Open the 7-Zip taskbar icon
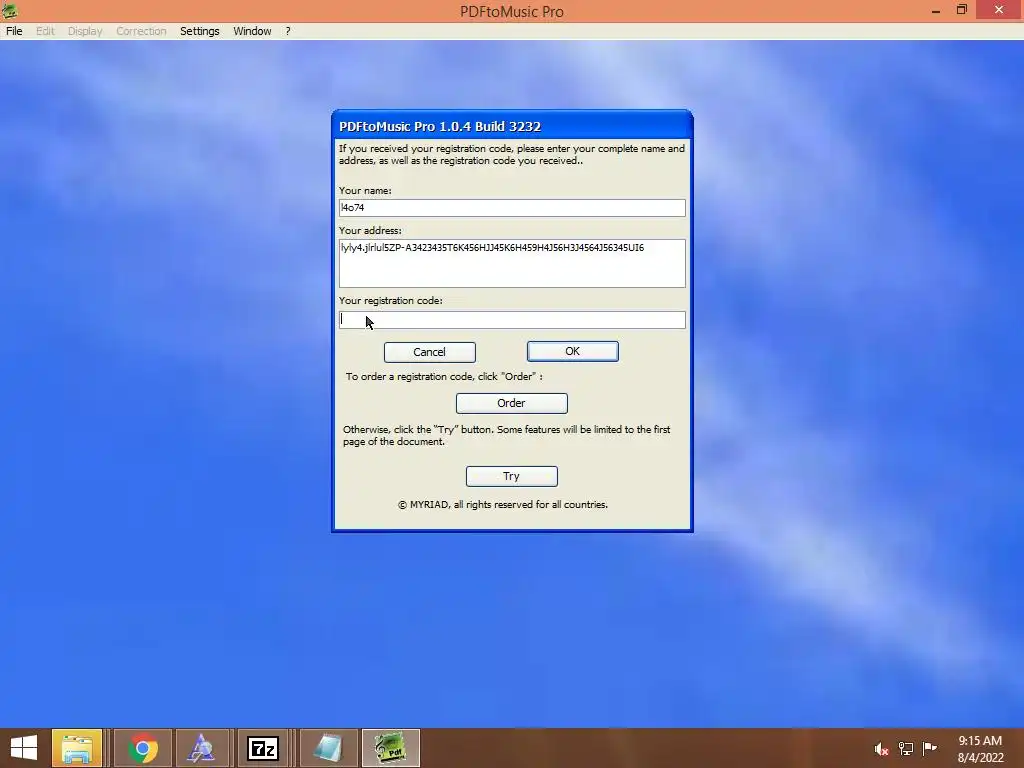 point(263,748)
